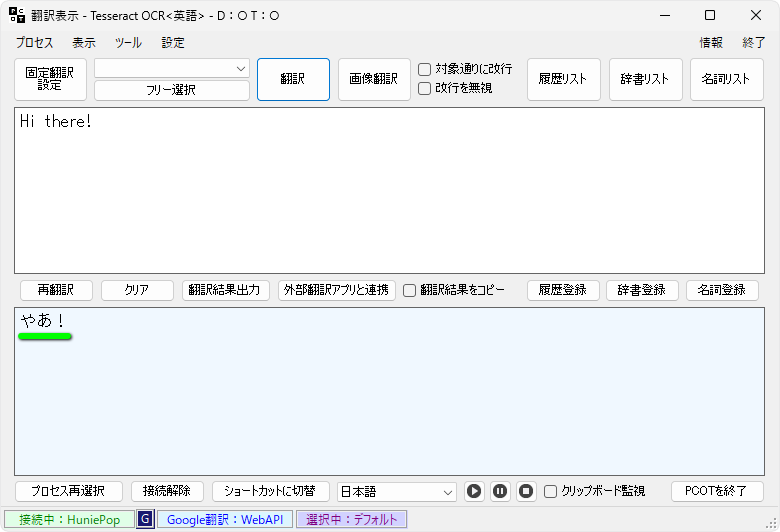
Task: Open the fixed translation preset dropdown
Action: [x=172, y=69]
